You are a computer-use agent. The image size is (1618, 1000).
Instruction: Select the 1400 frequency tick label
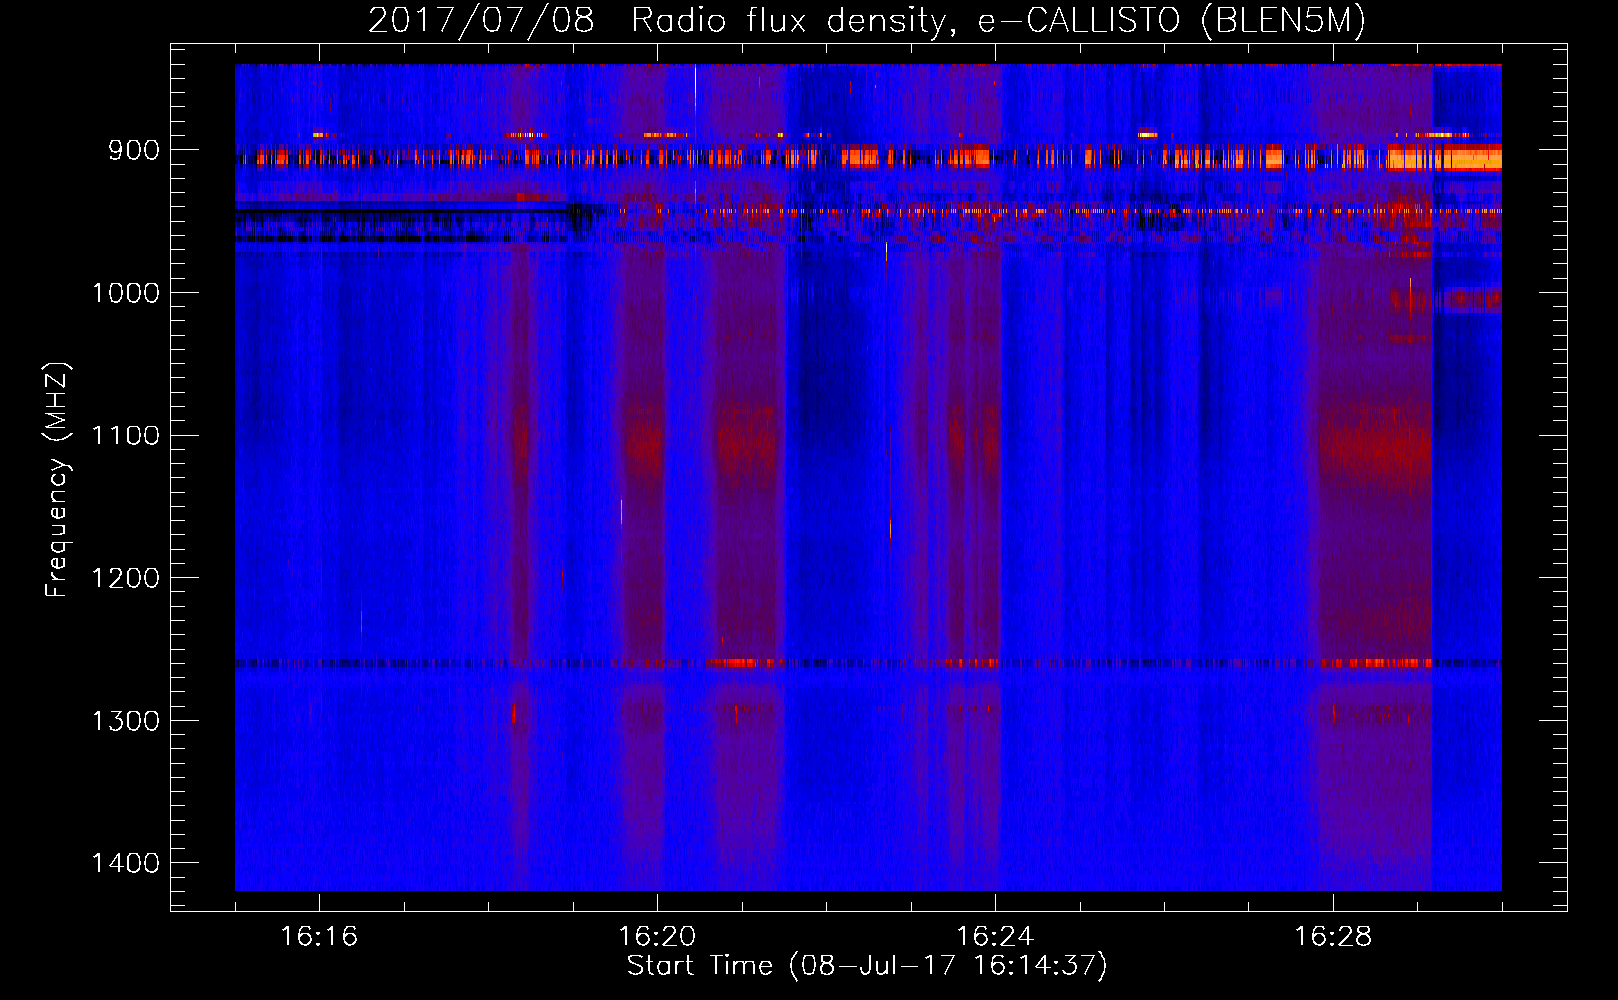click(x=125, y=863)
